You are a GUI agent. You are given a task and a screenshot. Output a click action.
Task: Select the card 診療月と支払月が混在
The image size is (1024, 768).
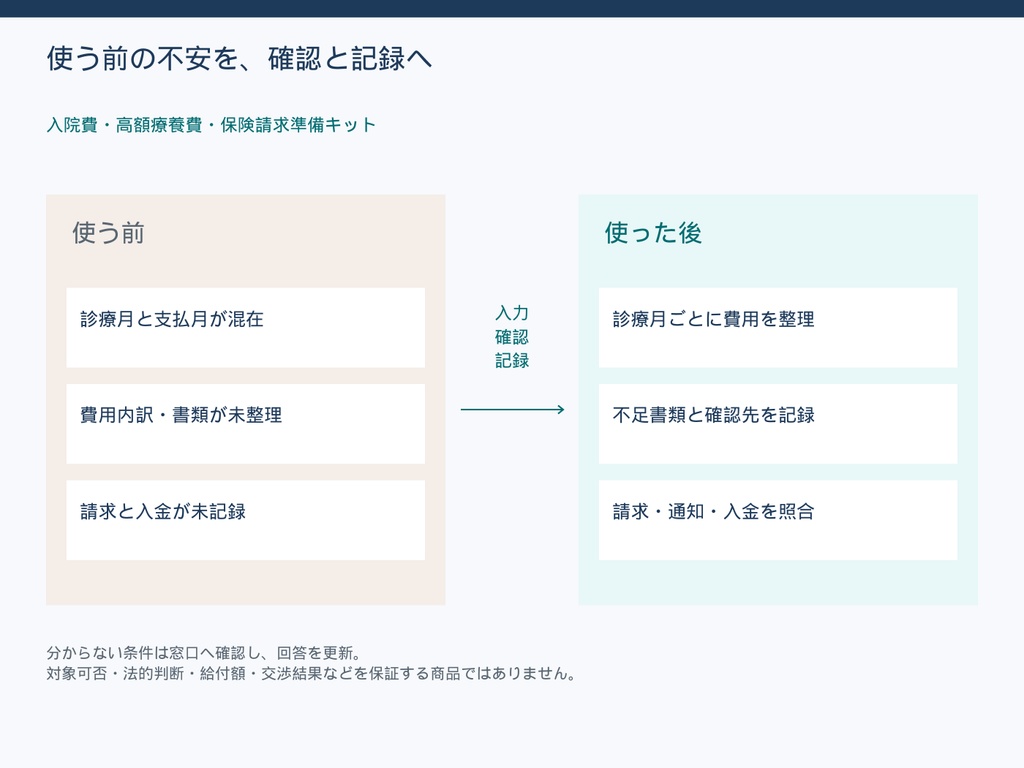coord(246,328)
